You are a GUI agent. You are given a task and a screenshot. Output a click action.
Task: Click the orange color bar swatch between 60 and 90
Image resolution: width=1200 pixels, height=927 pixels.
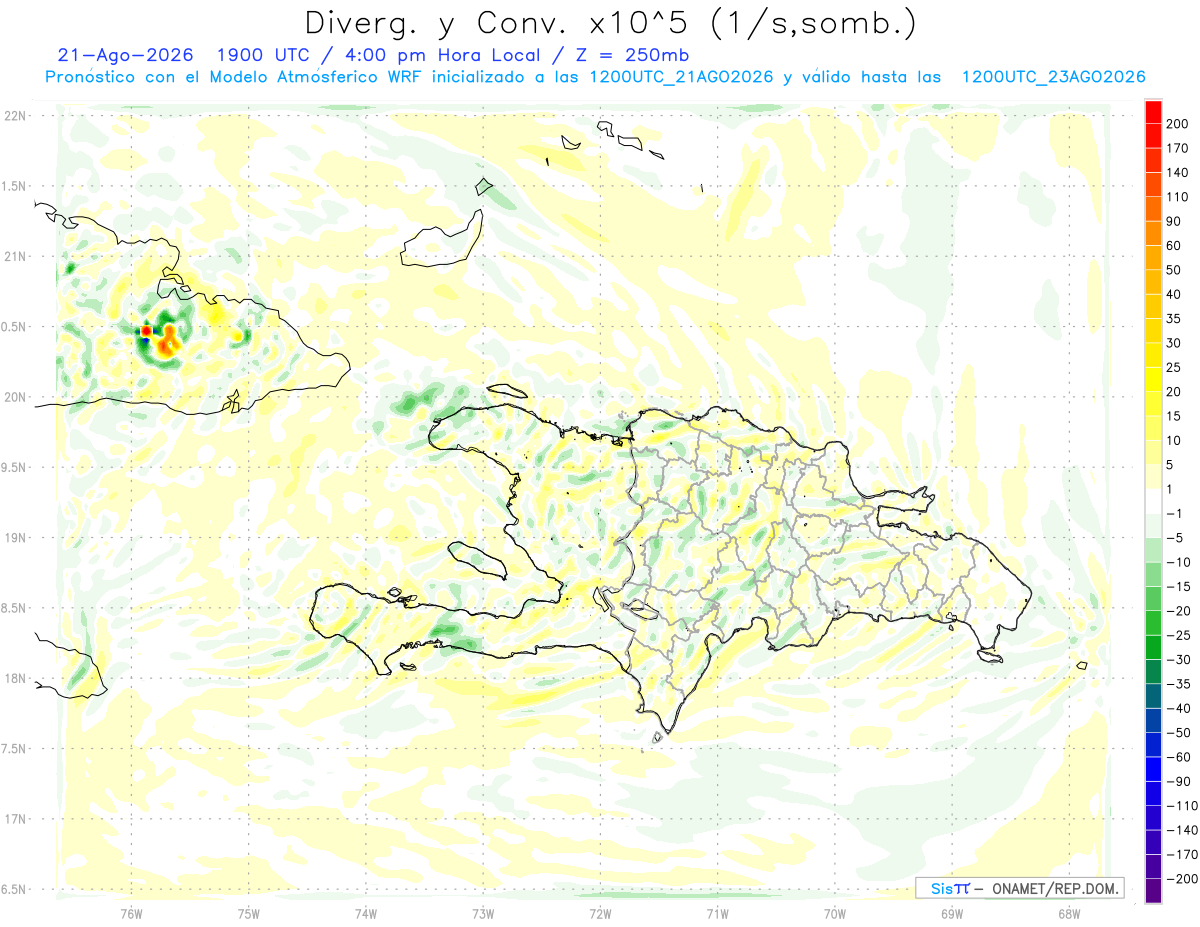(1154, 234)
